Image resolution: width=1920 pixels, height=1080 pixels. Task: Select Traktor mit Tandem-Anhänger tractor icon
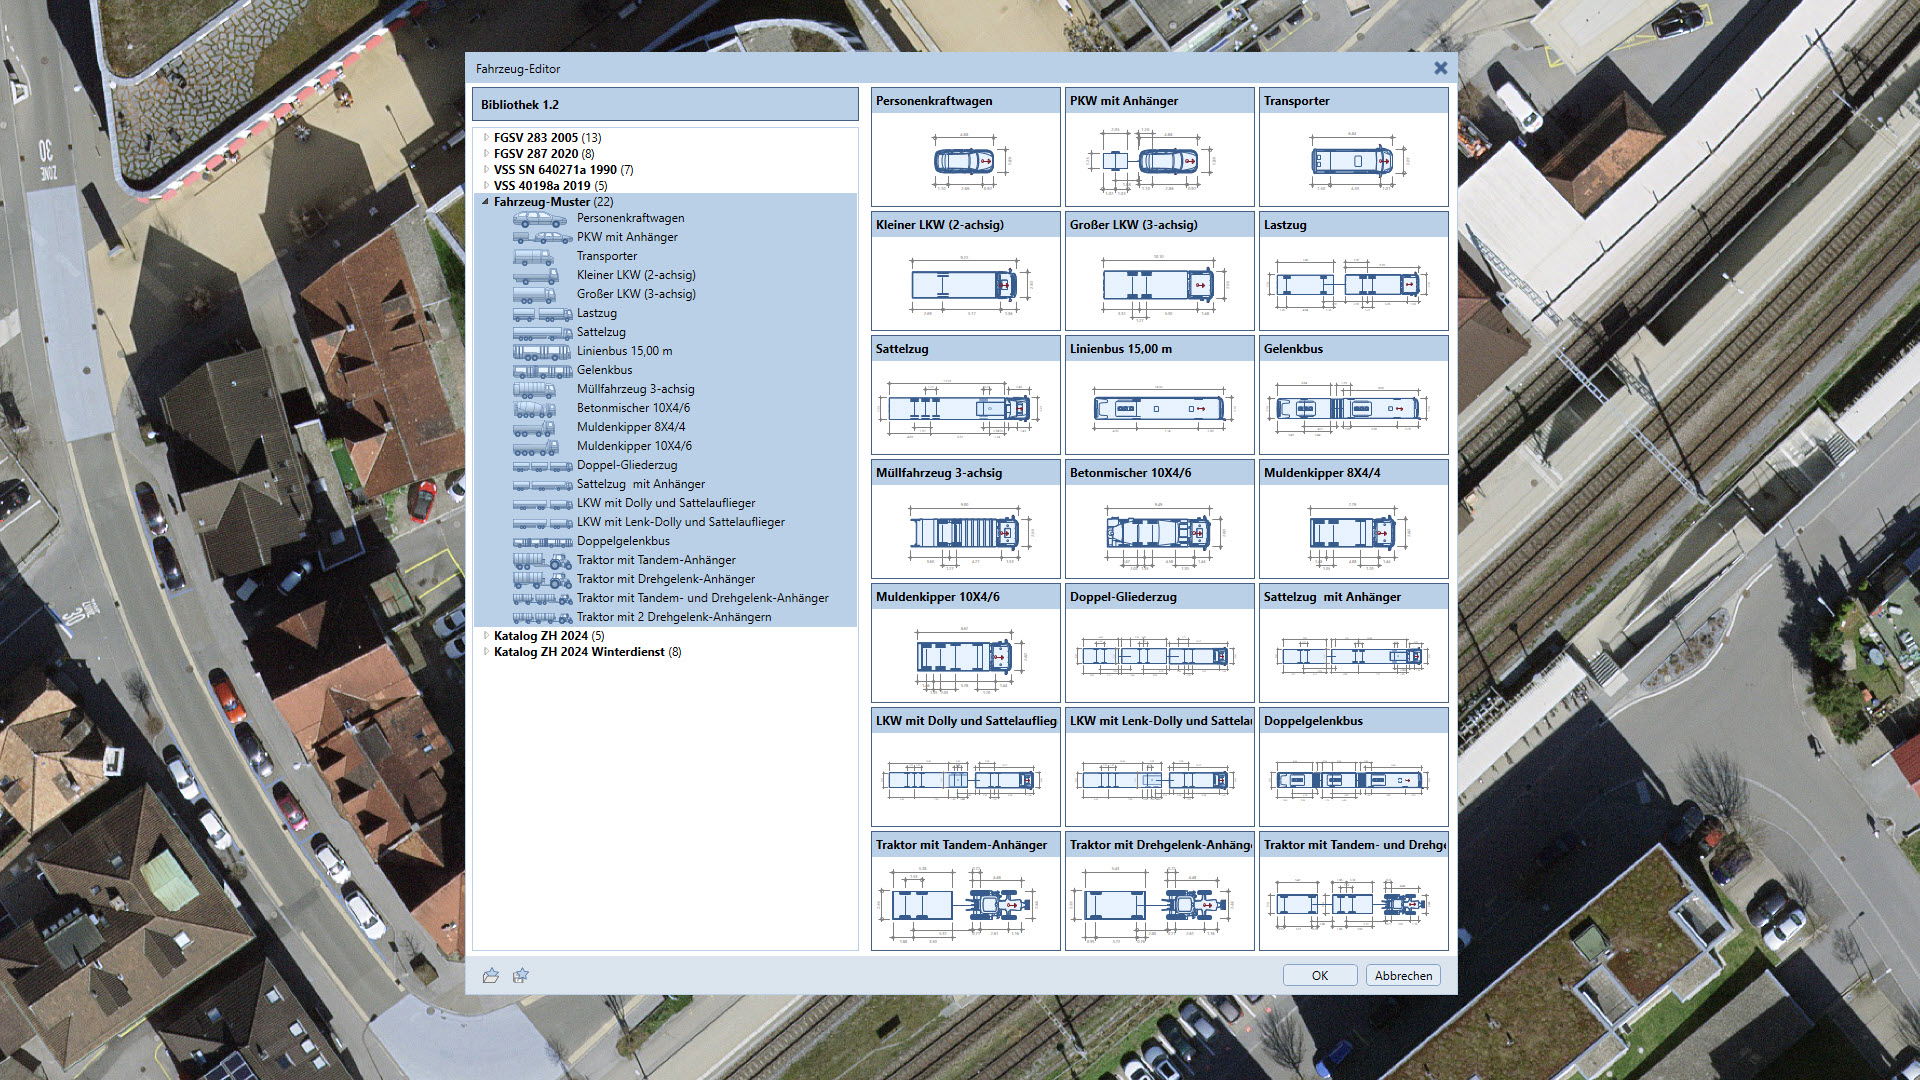(542, 560)
